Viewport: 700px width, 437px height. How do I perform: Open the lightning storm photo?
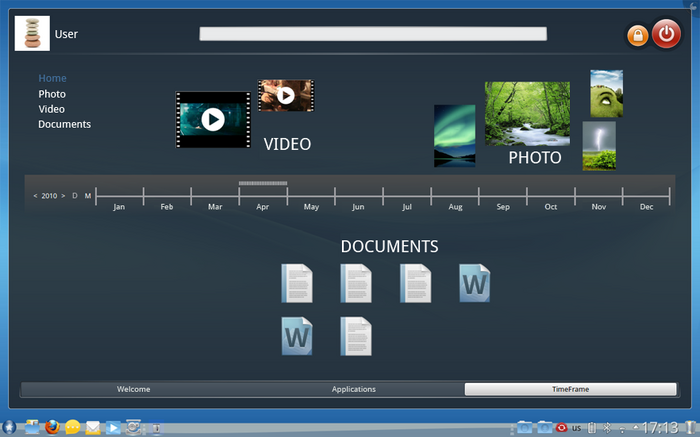click(599, 146)
